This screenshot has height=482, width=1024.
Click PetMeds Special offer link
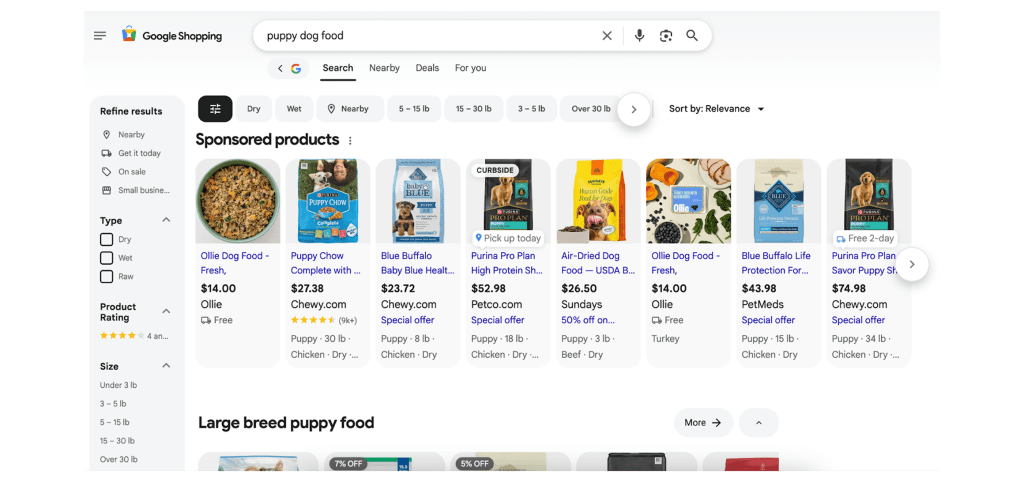tap(768, 320)
